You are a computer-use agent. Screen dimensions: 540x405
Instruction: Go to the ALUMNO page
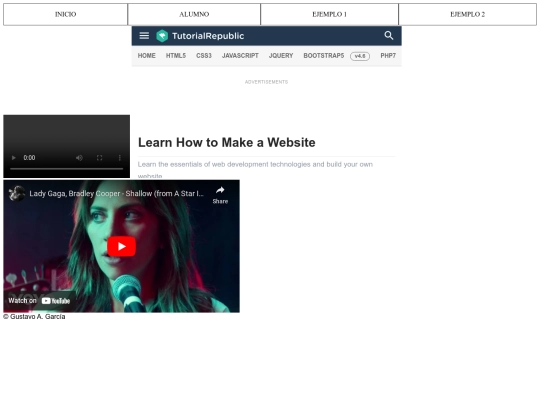point(194,14)
